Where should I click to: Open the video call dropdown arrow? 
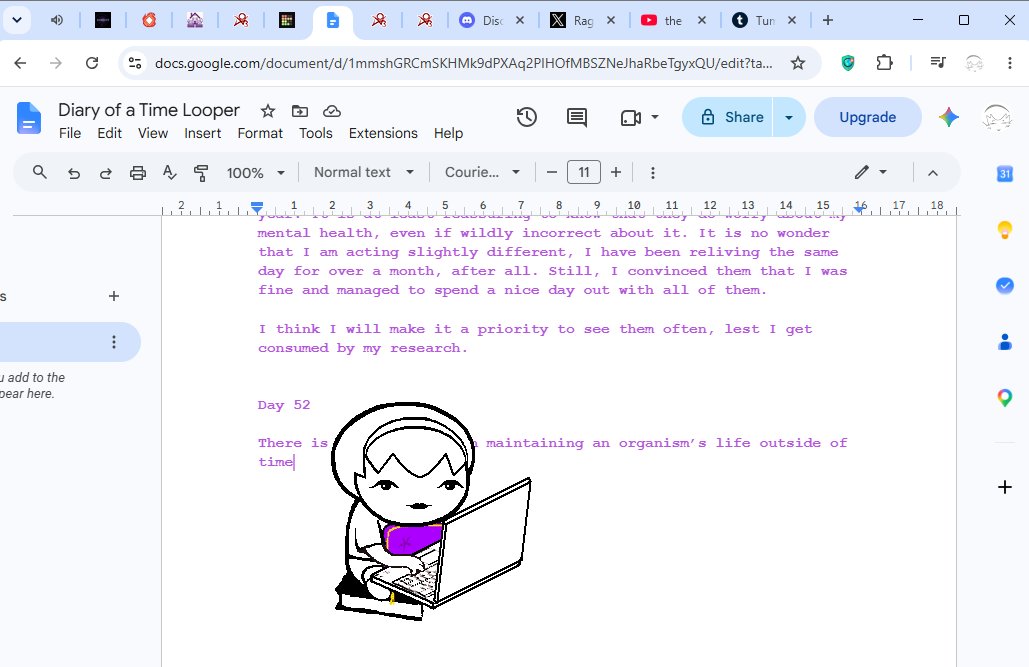point(654,118)
